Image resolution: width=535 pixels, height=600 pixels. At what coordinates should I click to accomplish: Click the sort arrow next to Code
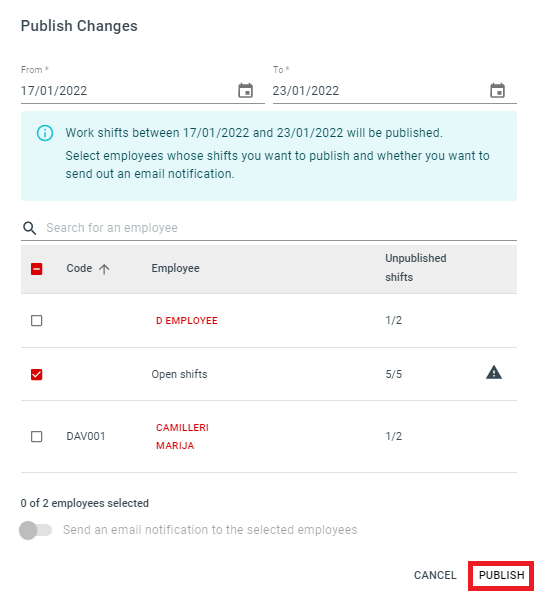tap(104, 269)
